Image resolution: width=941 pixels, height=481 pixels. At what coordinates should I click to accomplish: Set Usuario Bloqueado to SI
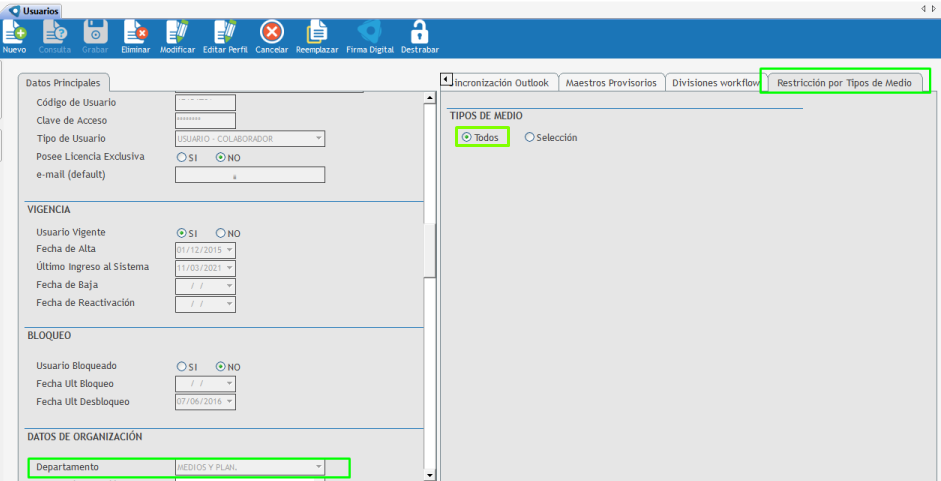click(181, 366)
